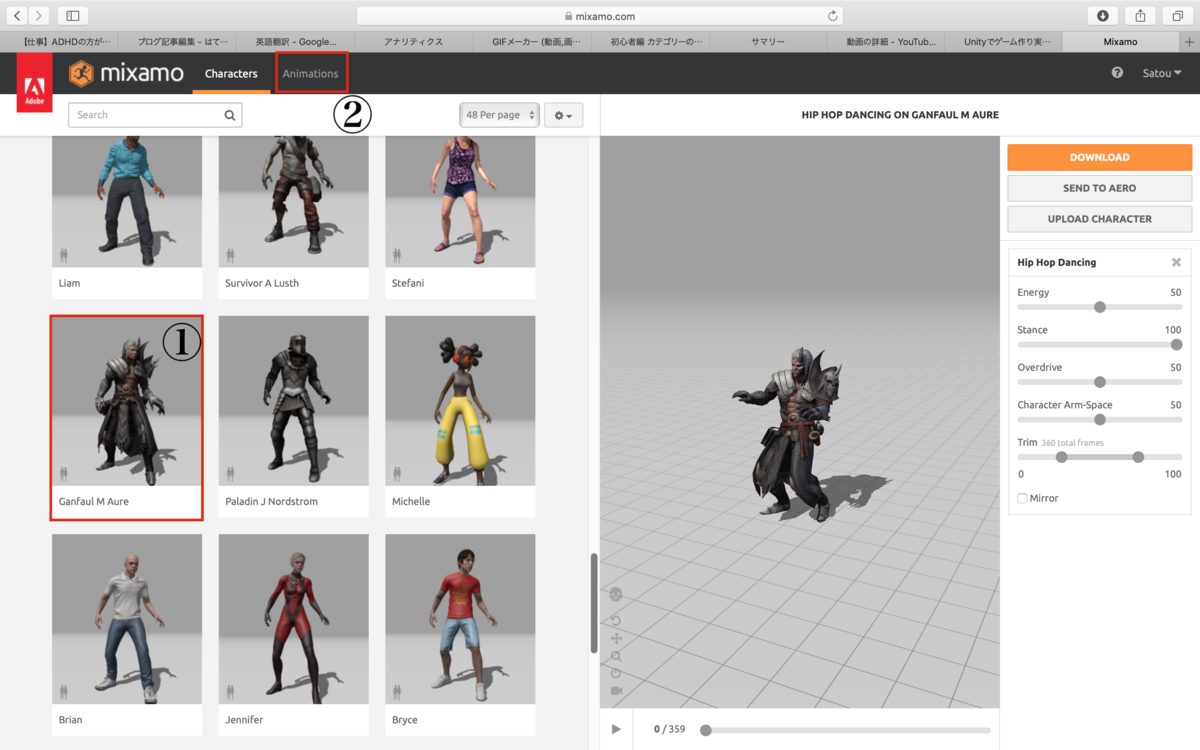The height and width of the screenshot is (750, 1200).
Task: Click the Stance slider handle
Action: click(1176, 344)
